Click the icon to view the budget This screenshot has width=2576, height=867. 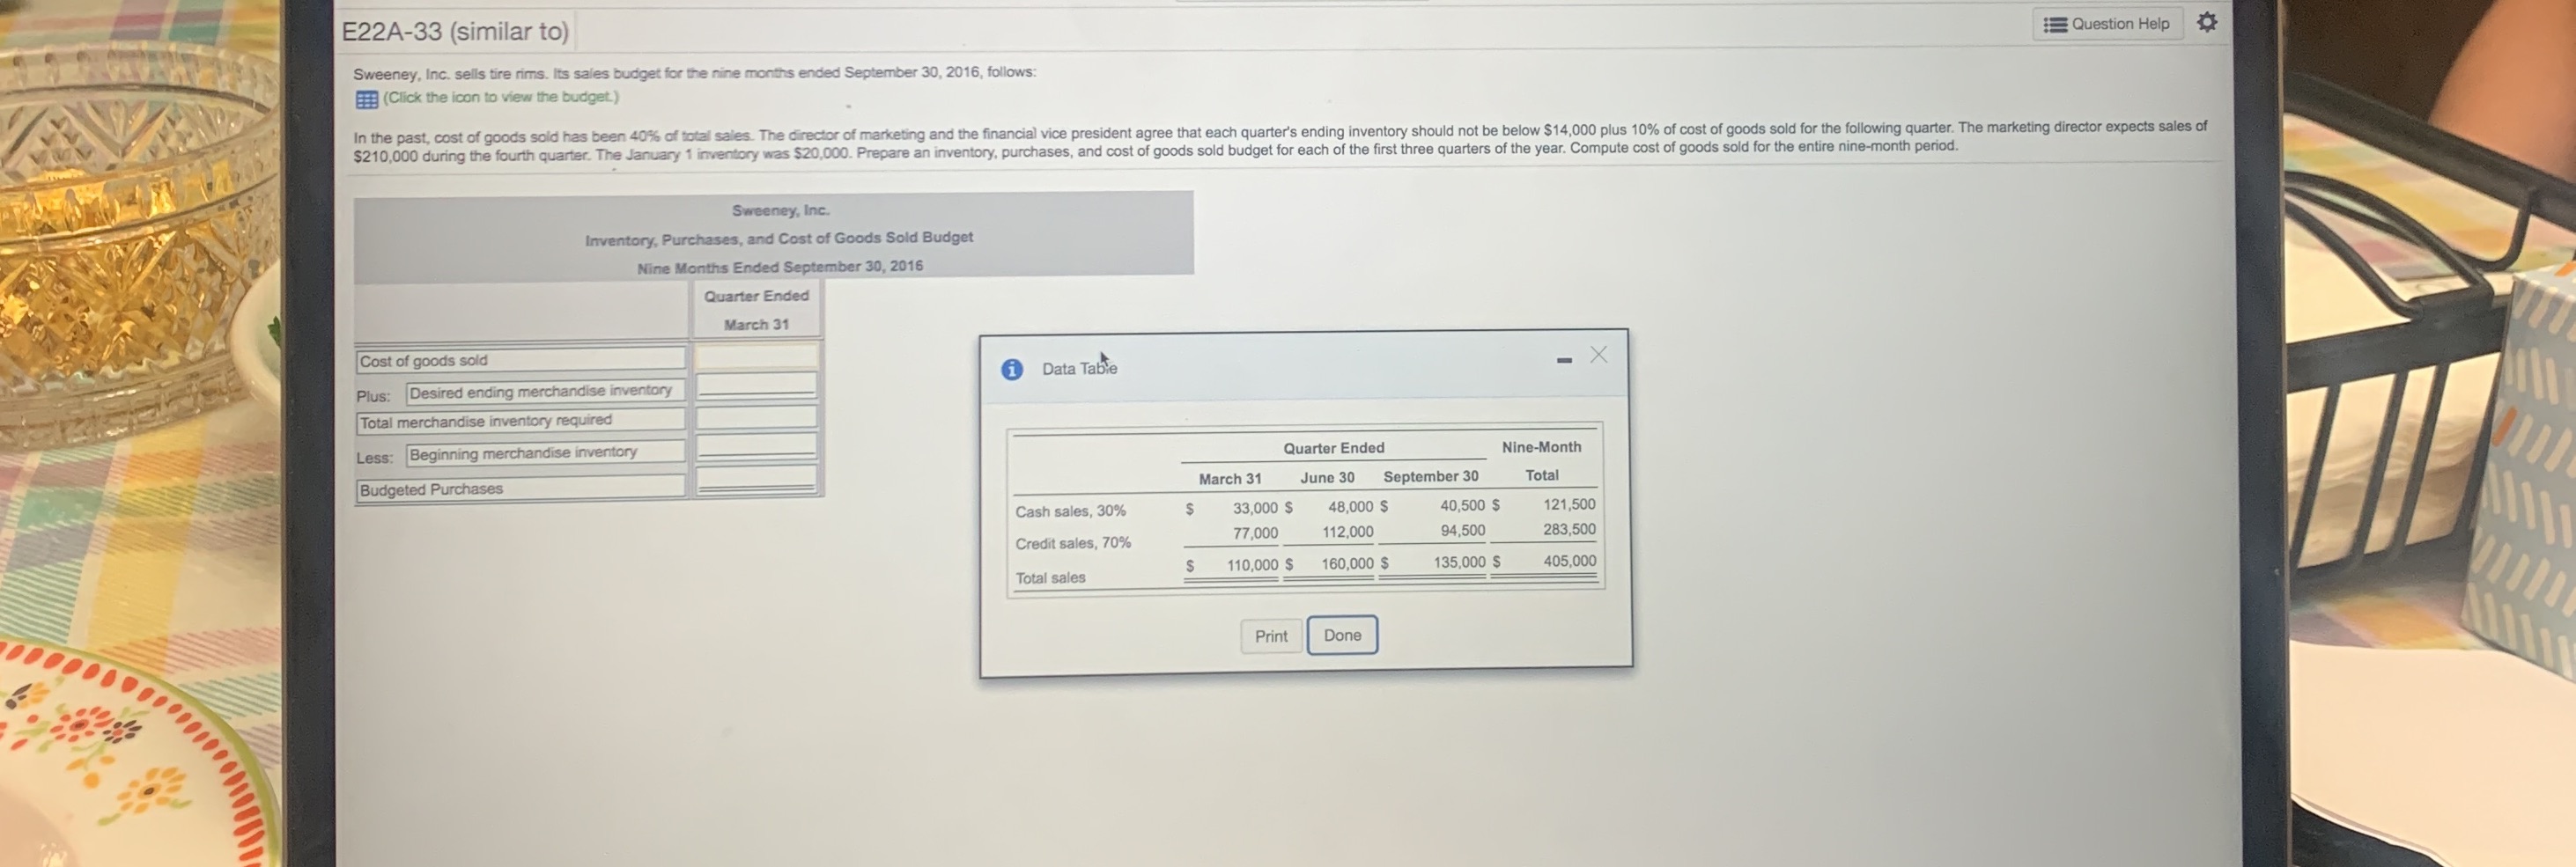[x=366, y=97]
